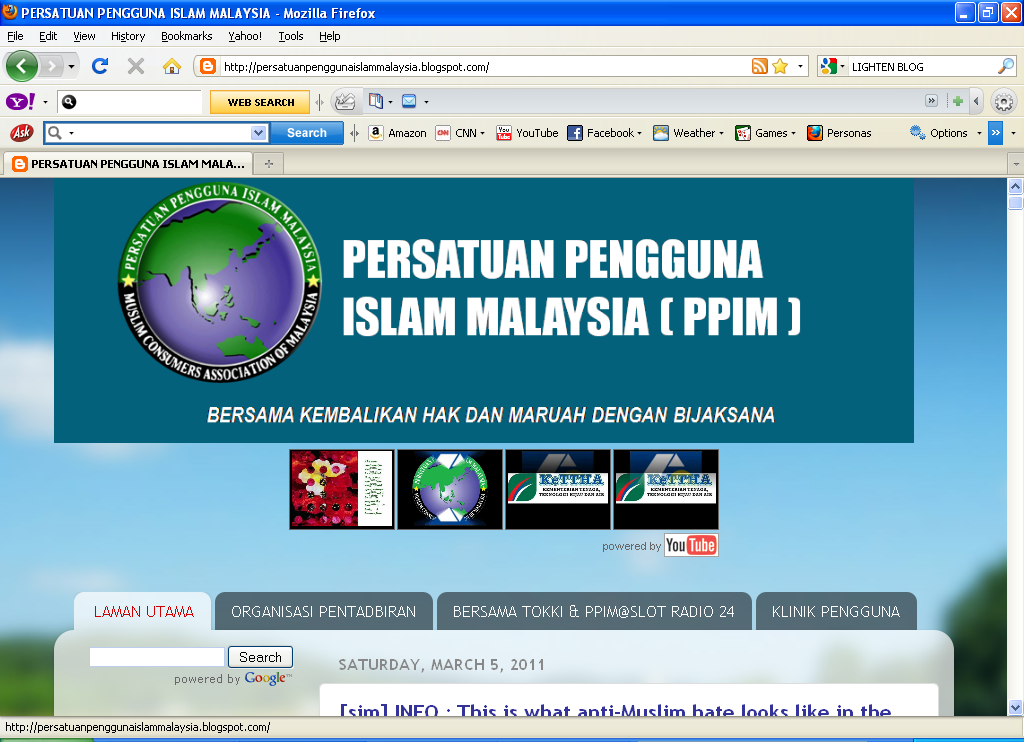The width and height of the screenshot is (1024, 742).
Task: Click the green plus icon on Yahoo toolbar
Action: click(957, 101)
